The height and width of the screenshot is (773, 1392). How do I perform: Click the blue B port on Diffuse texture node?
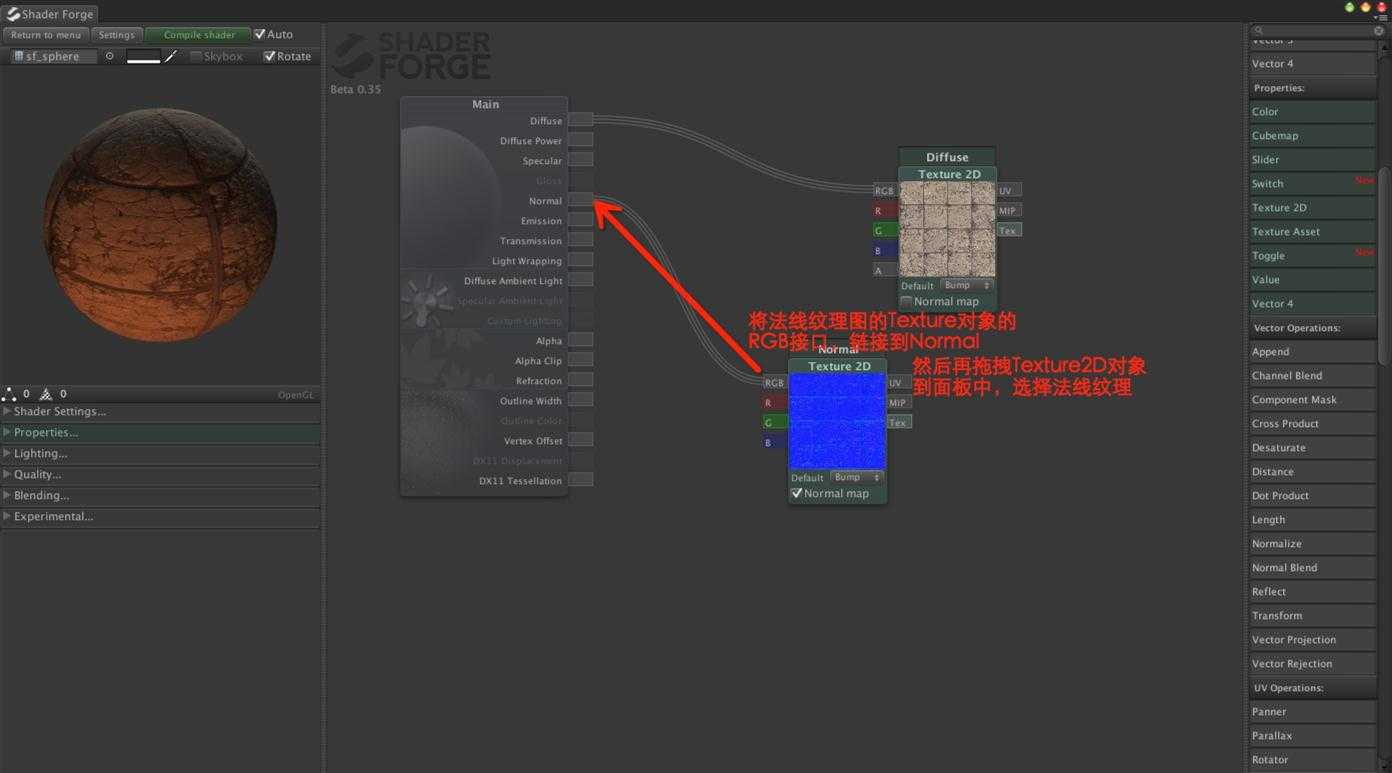(x=885, y=251)
